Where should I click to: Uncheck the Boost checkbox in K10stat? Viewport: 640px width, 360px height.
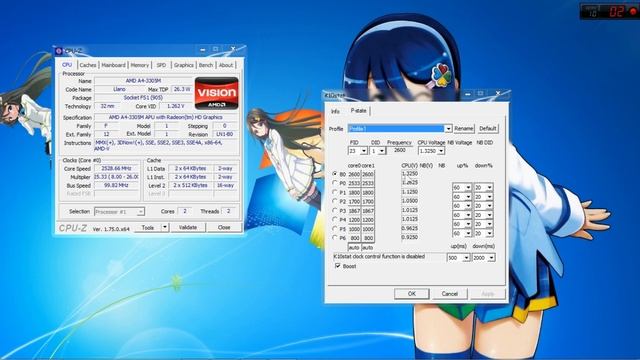[338, 266]
